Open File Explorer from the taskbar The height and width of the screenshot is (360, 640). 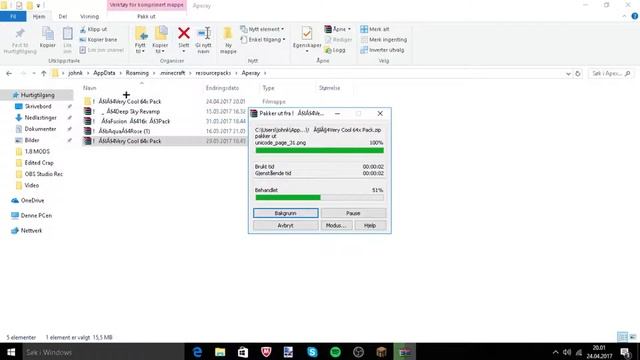[220, 352]
